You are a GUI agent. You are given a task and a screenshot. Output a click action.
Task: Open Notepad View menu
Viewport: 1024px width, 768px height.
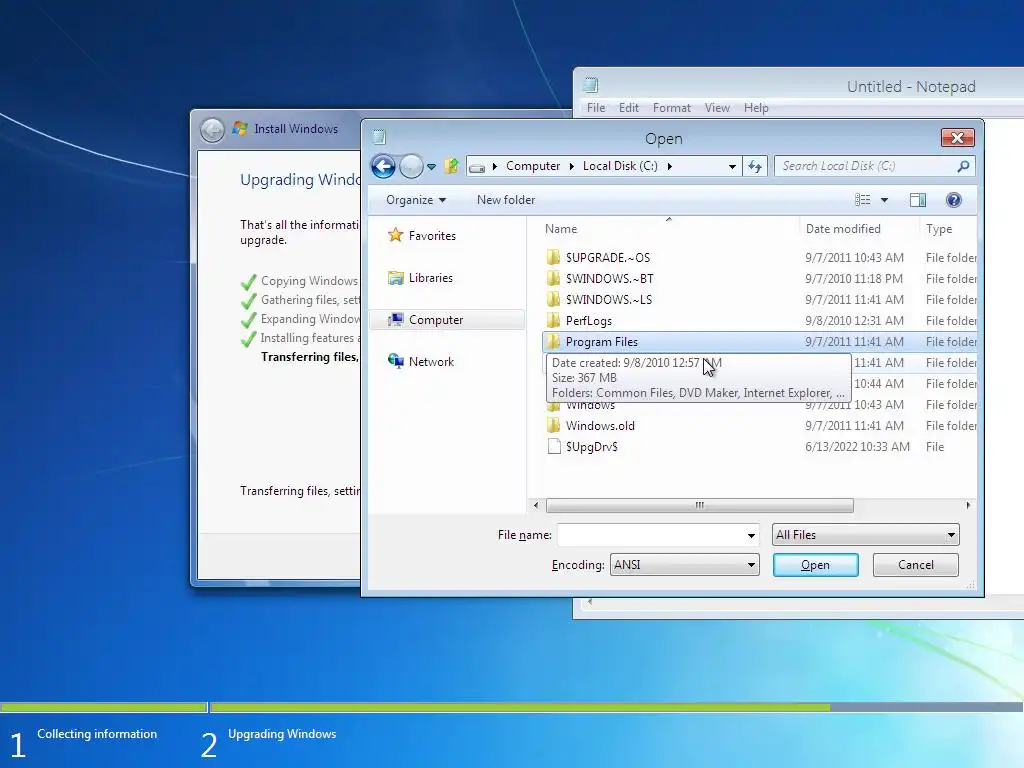717,108
